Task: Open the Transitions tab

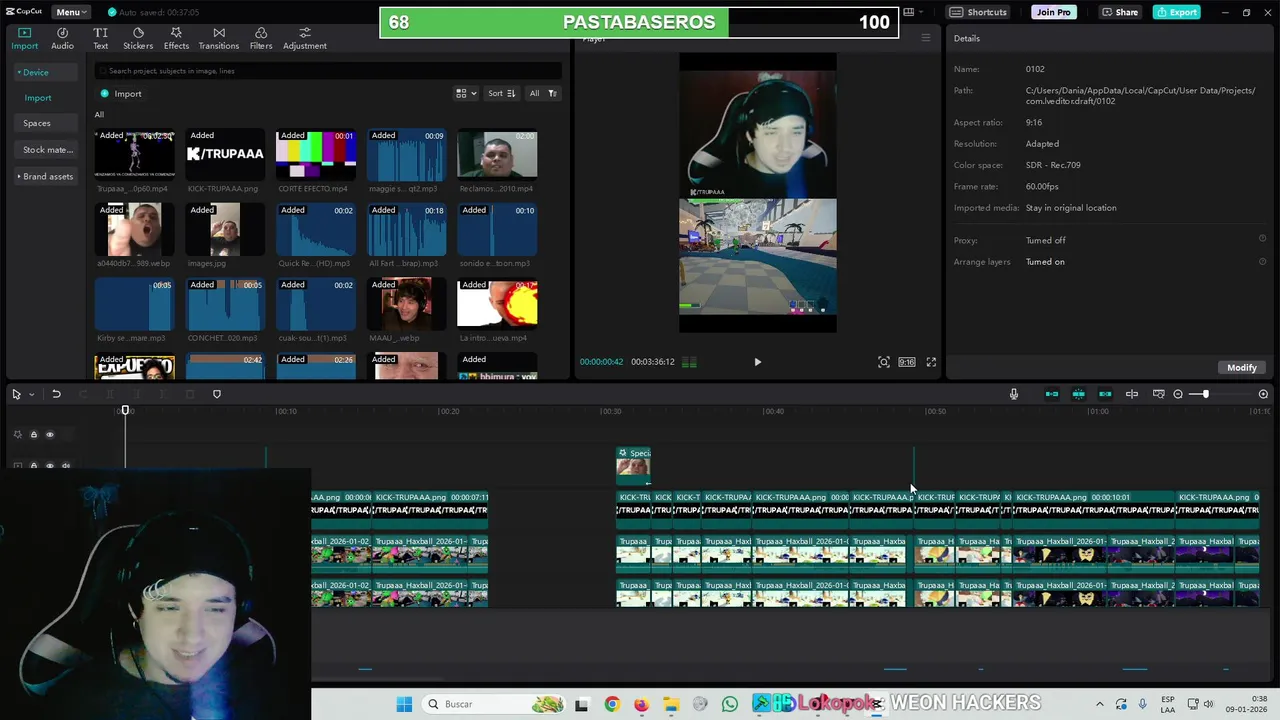Action: click(x=219, y=39)
